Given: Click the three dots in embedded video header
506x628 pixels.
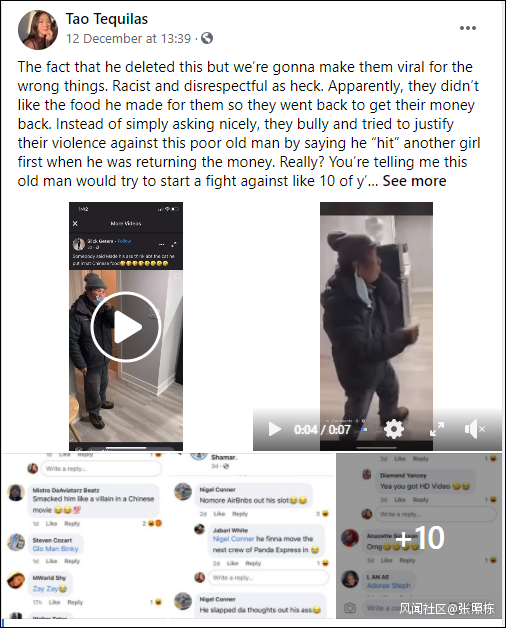Looking at the screenshot, I should pyautogui.click(x=161, y=244).
